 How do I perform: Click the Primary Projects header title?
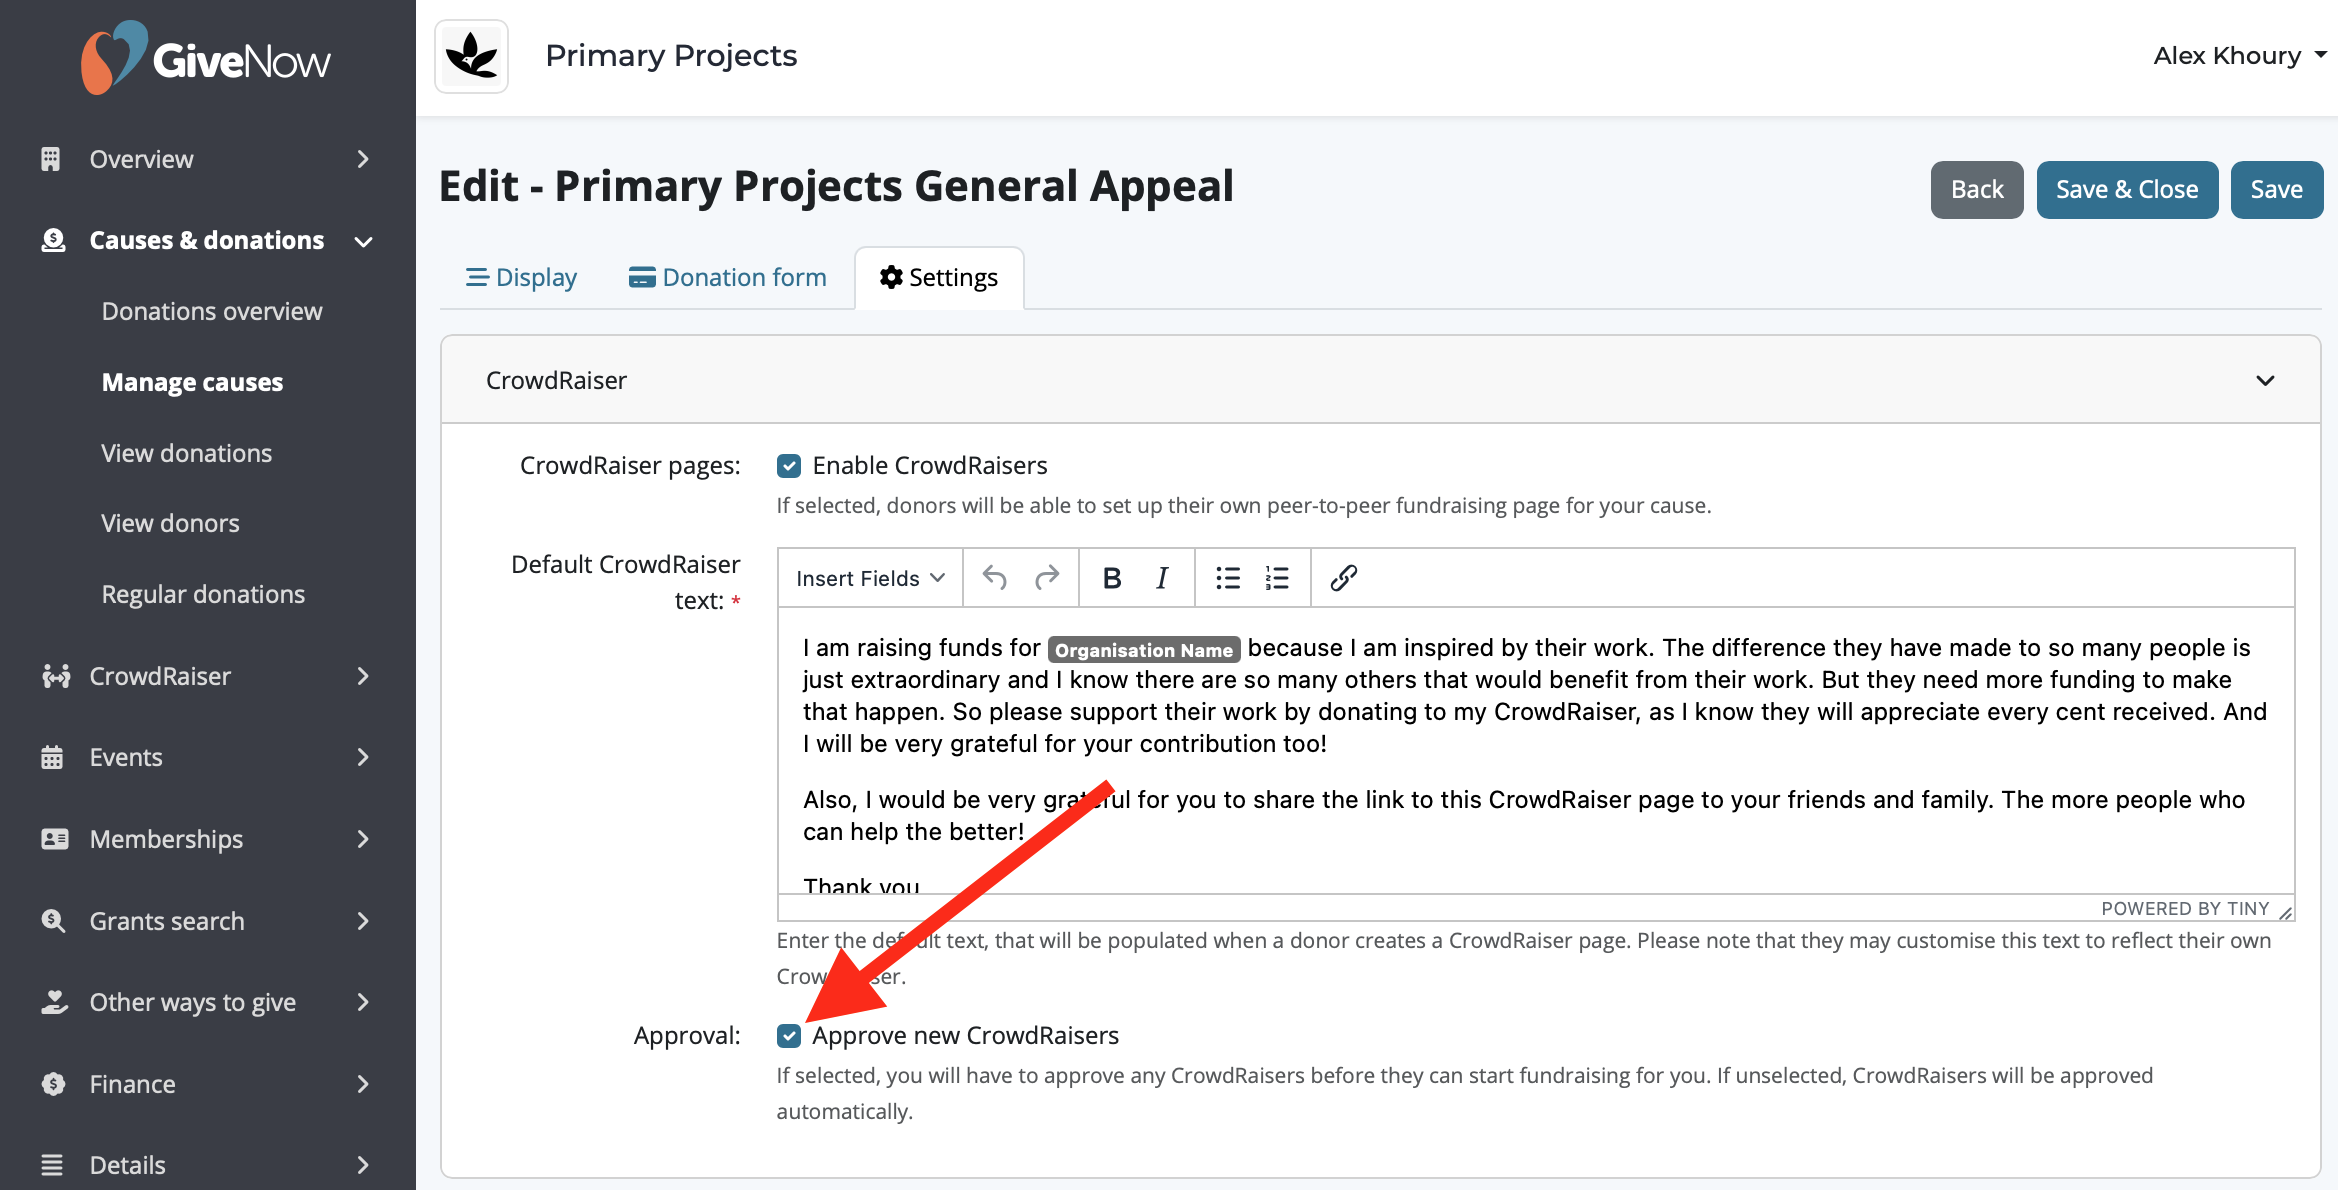click(671, 56)
